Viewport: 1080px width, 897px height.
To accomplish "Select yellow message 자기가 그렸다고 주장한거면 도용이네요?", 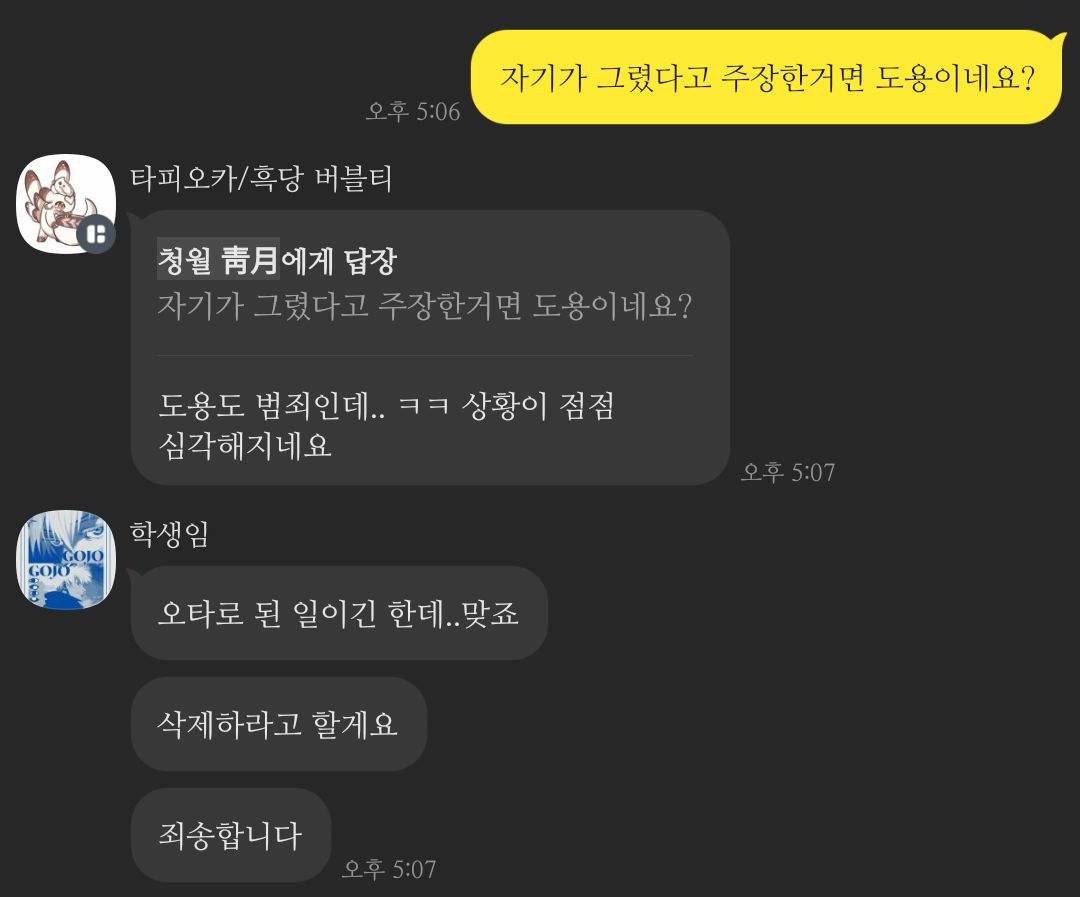I will tap(767, 77).
